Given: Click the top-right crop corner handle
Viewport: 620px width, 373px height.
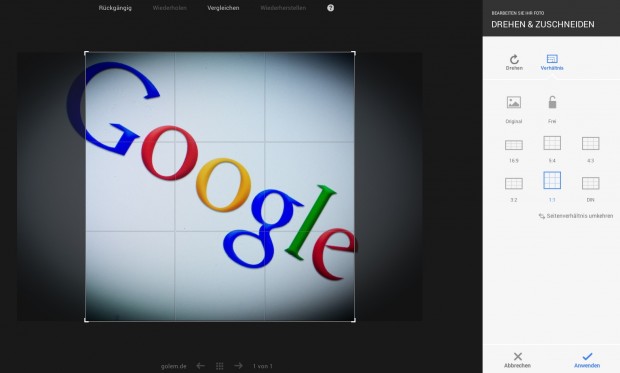Looking at the screenshot, I should [x=353, y=53].
